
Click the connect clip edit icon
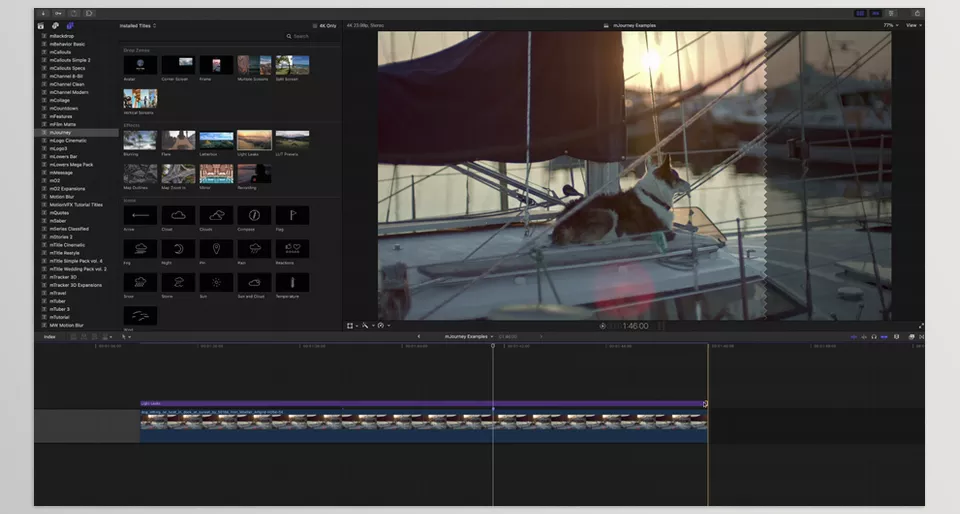73,337
